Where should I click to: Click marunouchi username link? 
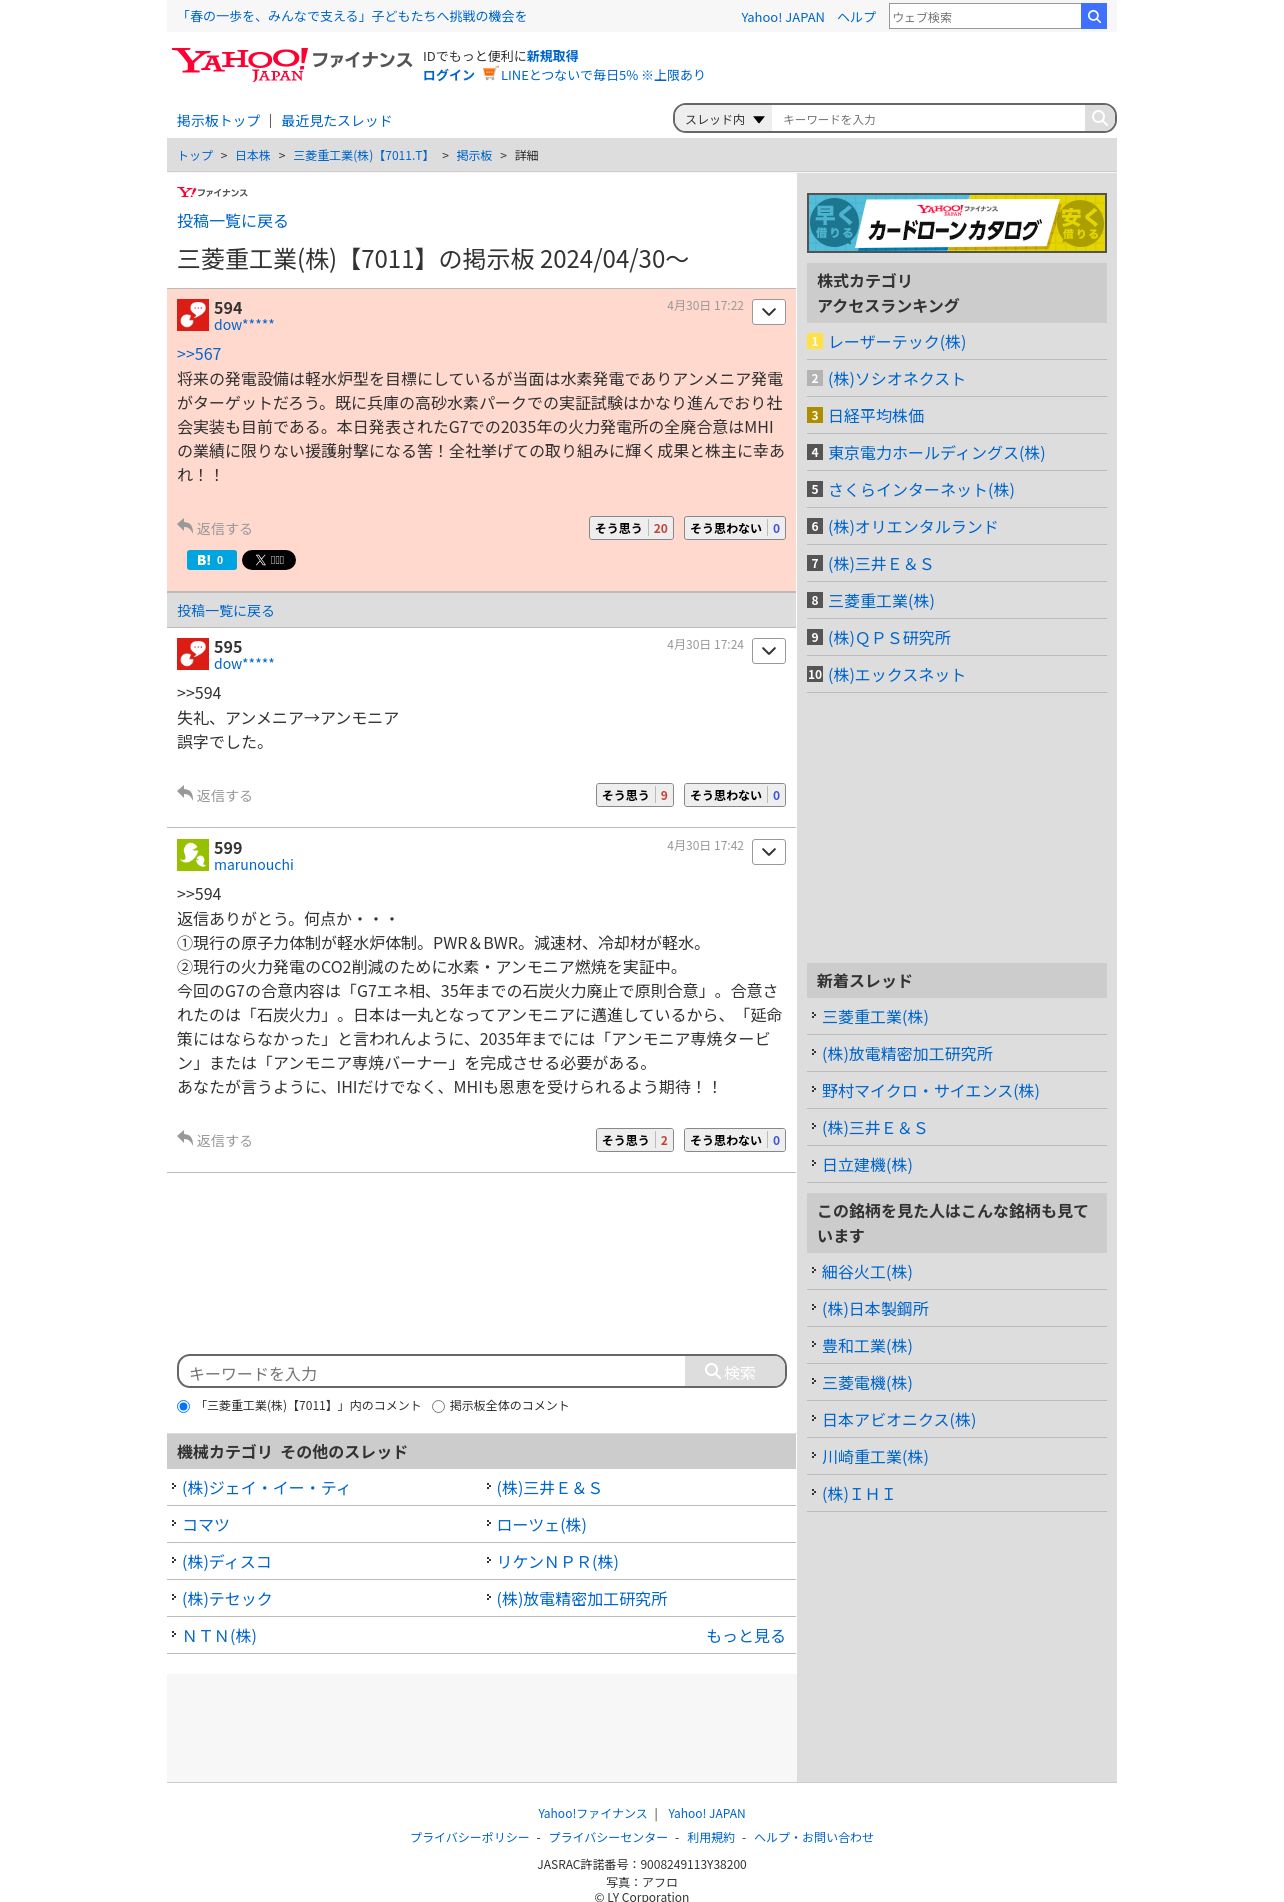point(254,865)
